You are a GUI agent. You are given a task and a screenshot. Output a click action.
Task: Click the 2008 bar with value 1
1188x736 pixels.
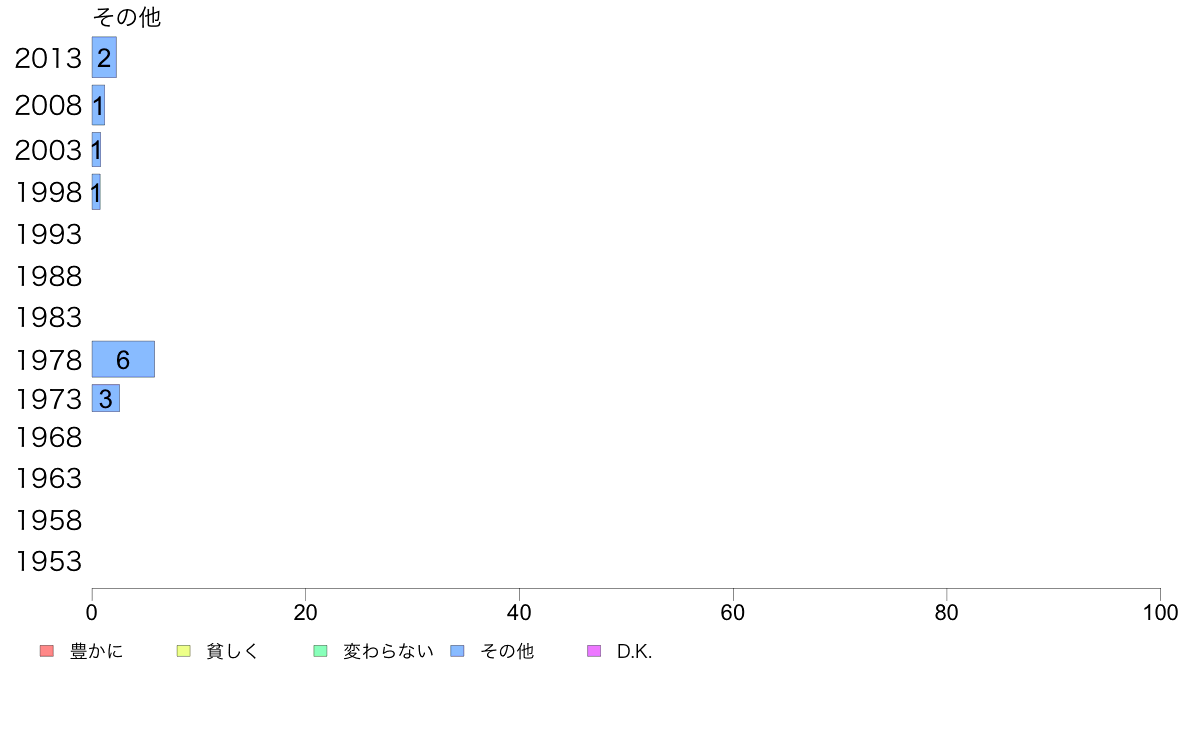click(x=98, y=105)
